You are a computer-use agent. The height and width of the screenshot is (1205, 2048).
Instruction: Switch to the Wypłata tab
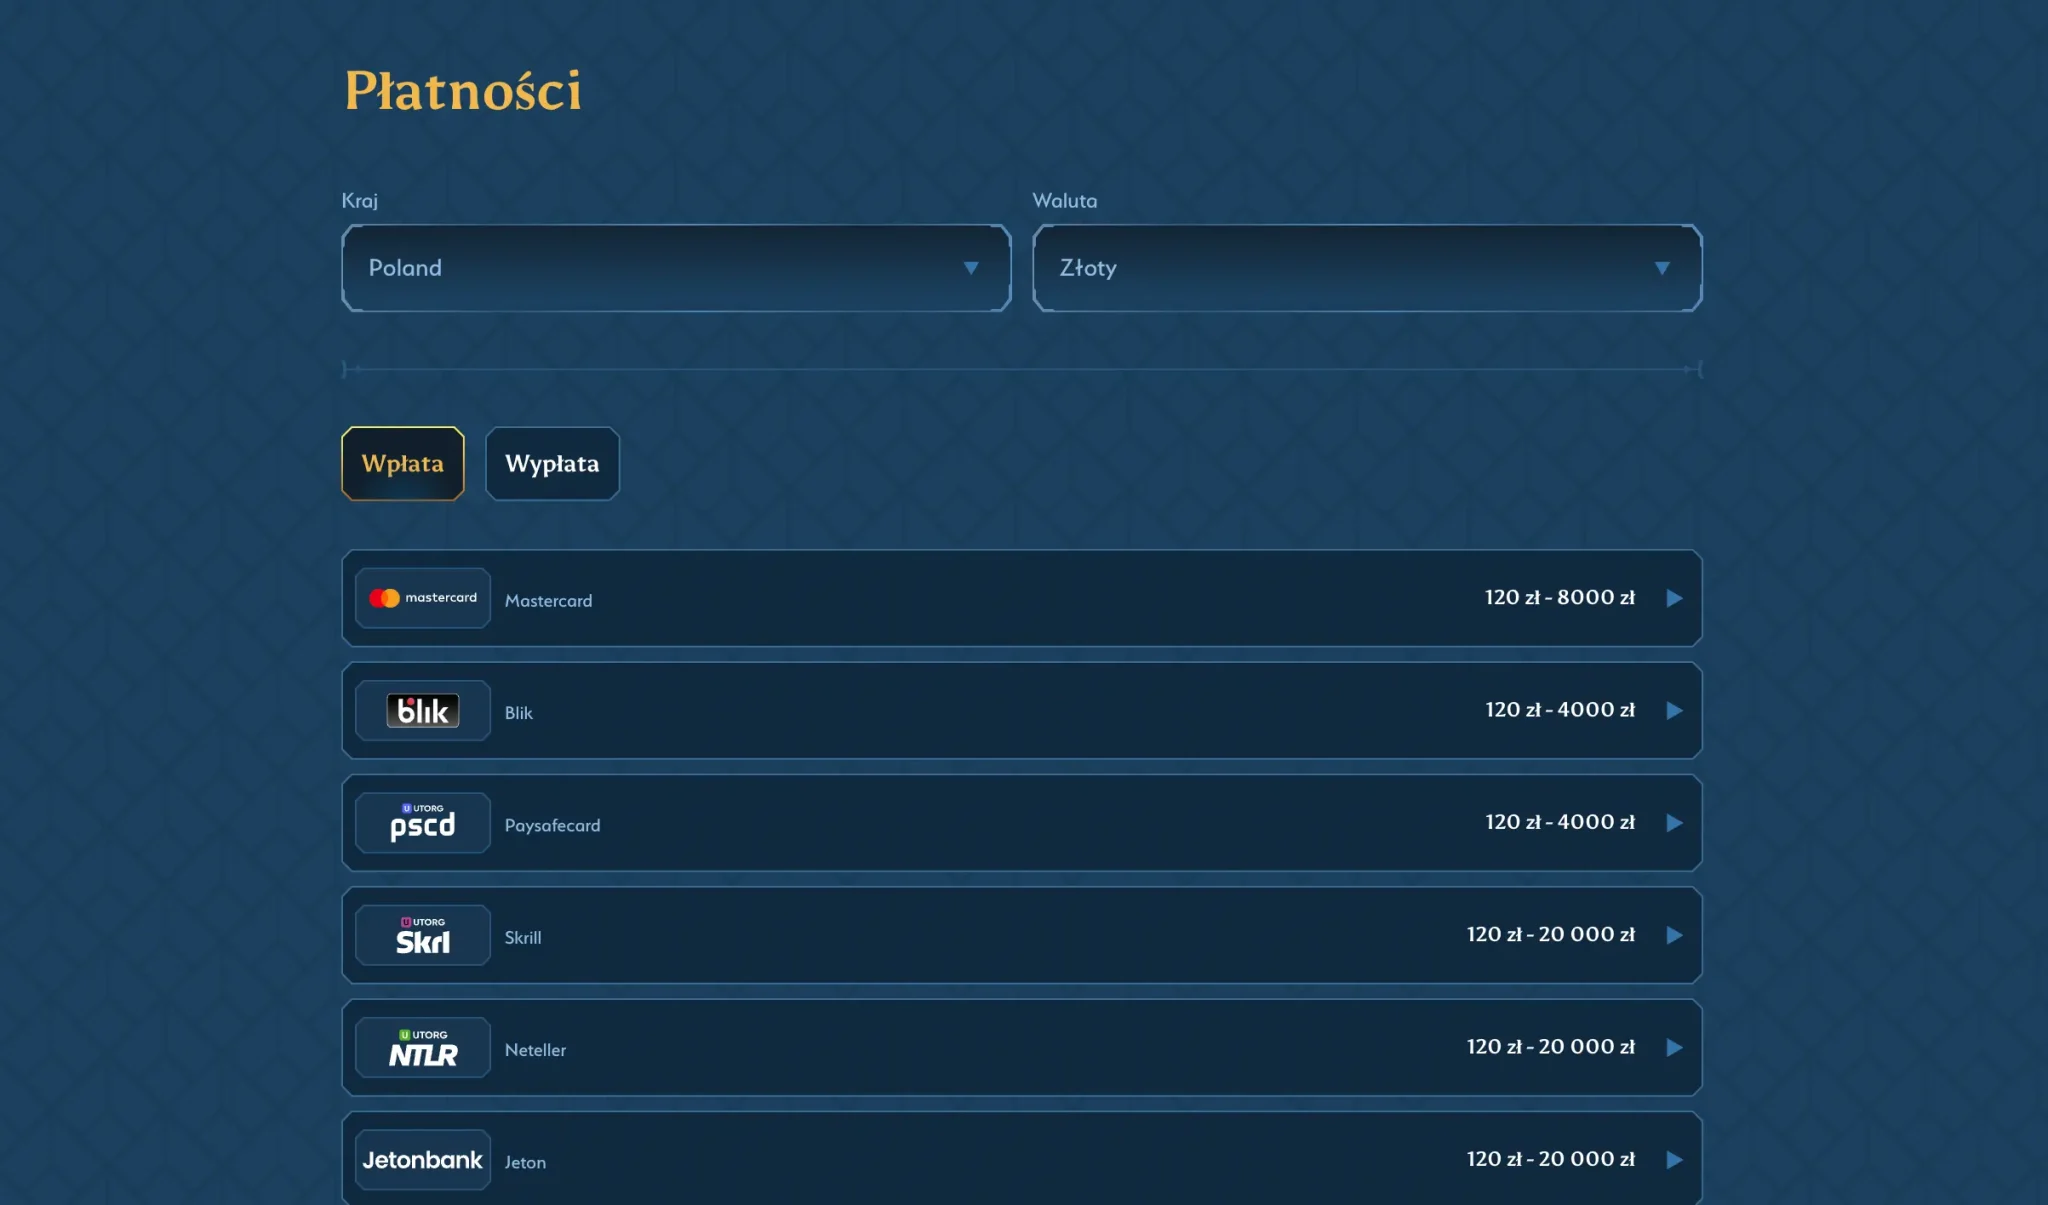tap(552, 464)
